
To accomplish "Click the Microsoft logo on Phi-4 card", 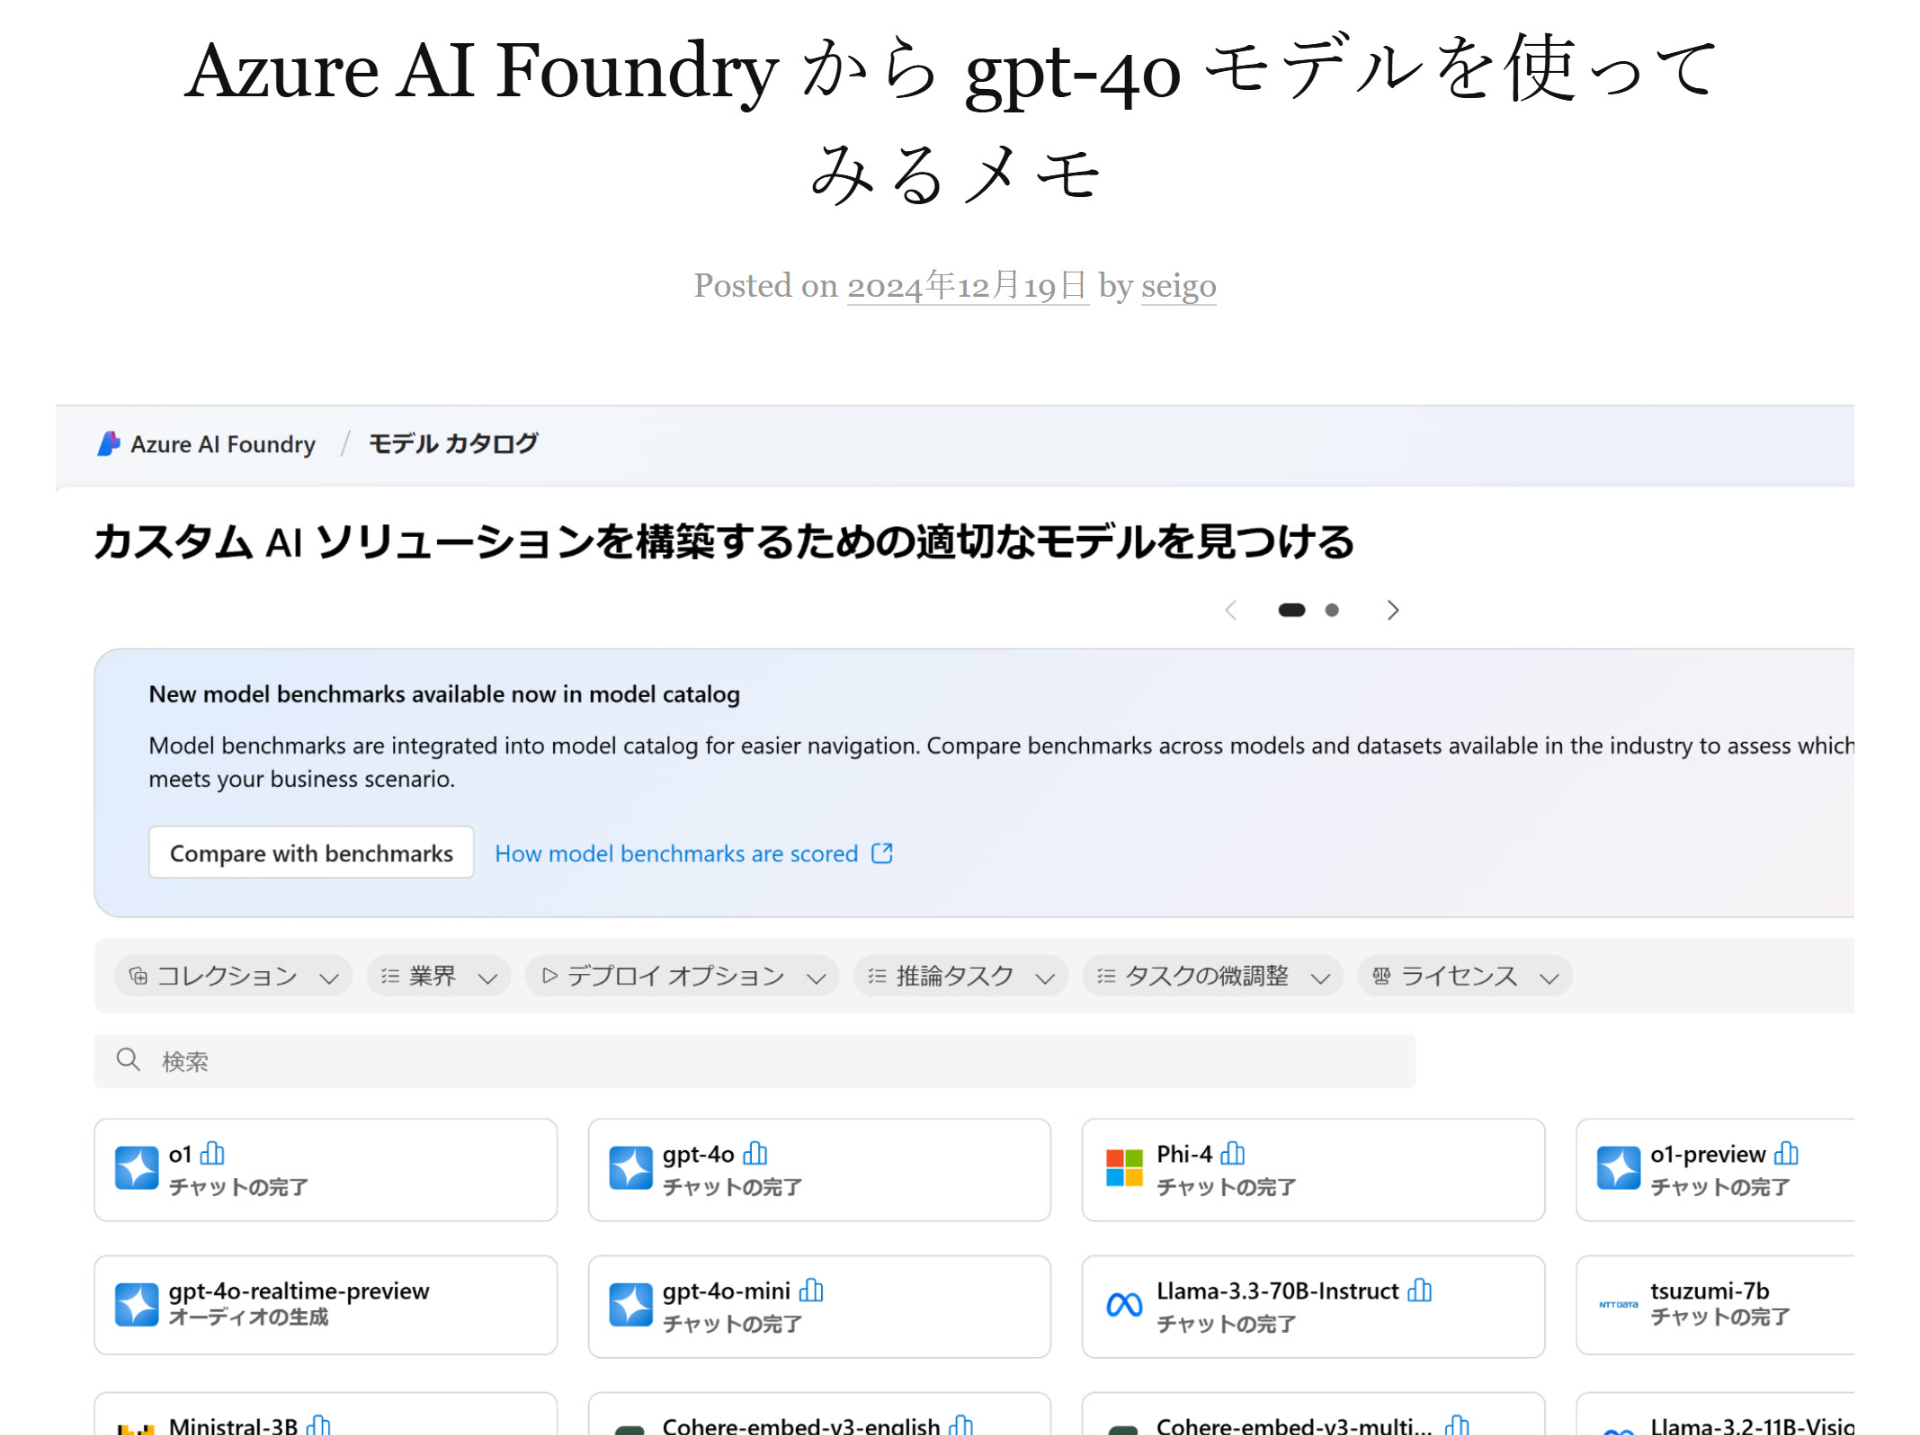I will [1122, 1168].
